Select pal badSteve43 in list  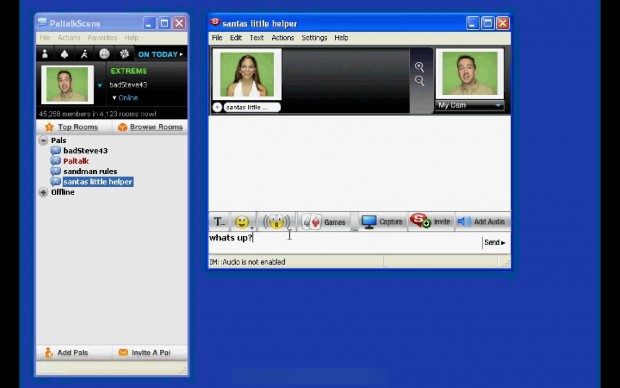tap(85, 151)
